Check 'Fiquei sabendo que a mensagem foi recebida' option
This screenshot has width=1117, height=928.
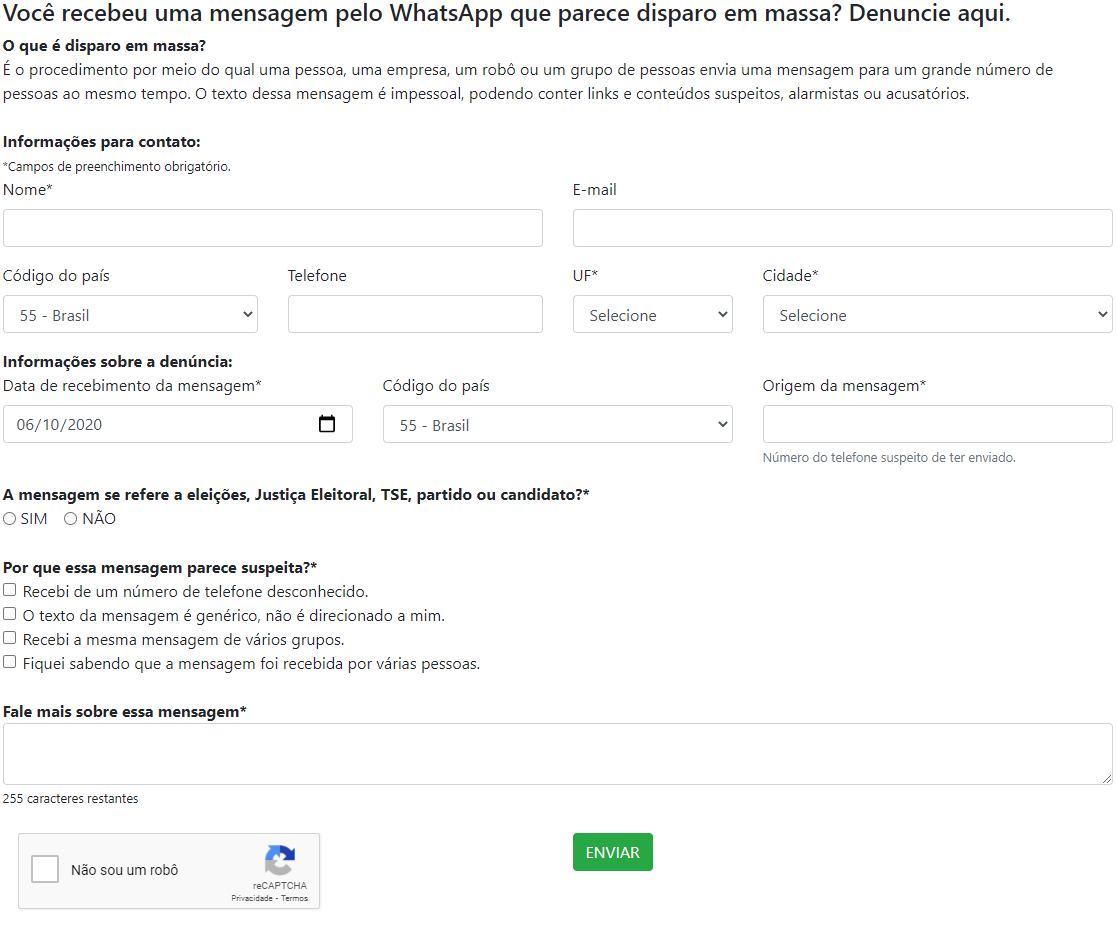pos(9,662)
